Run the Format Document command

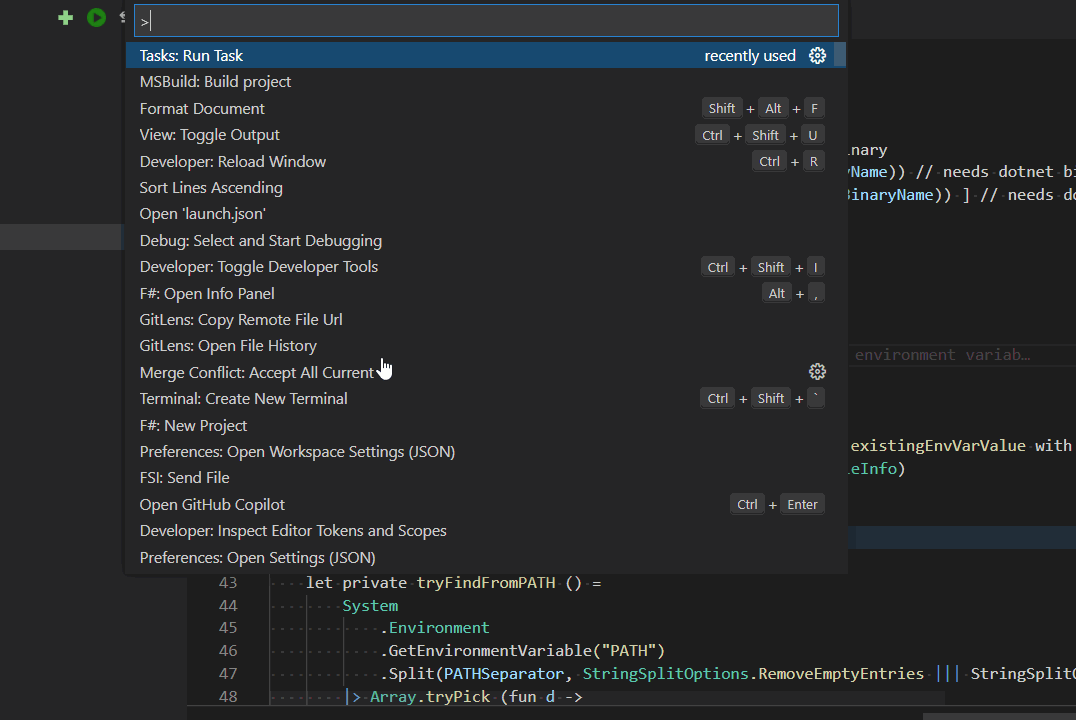(x=202, y=109)
